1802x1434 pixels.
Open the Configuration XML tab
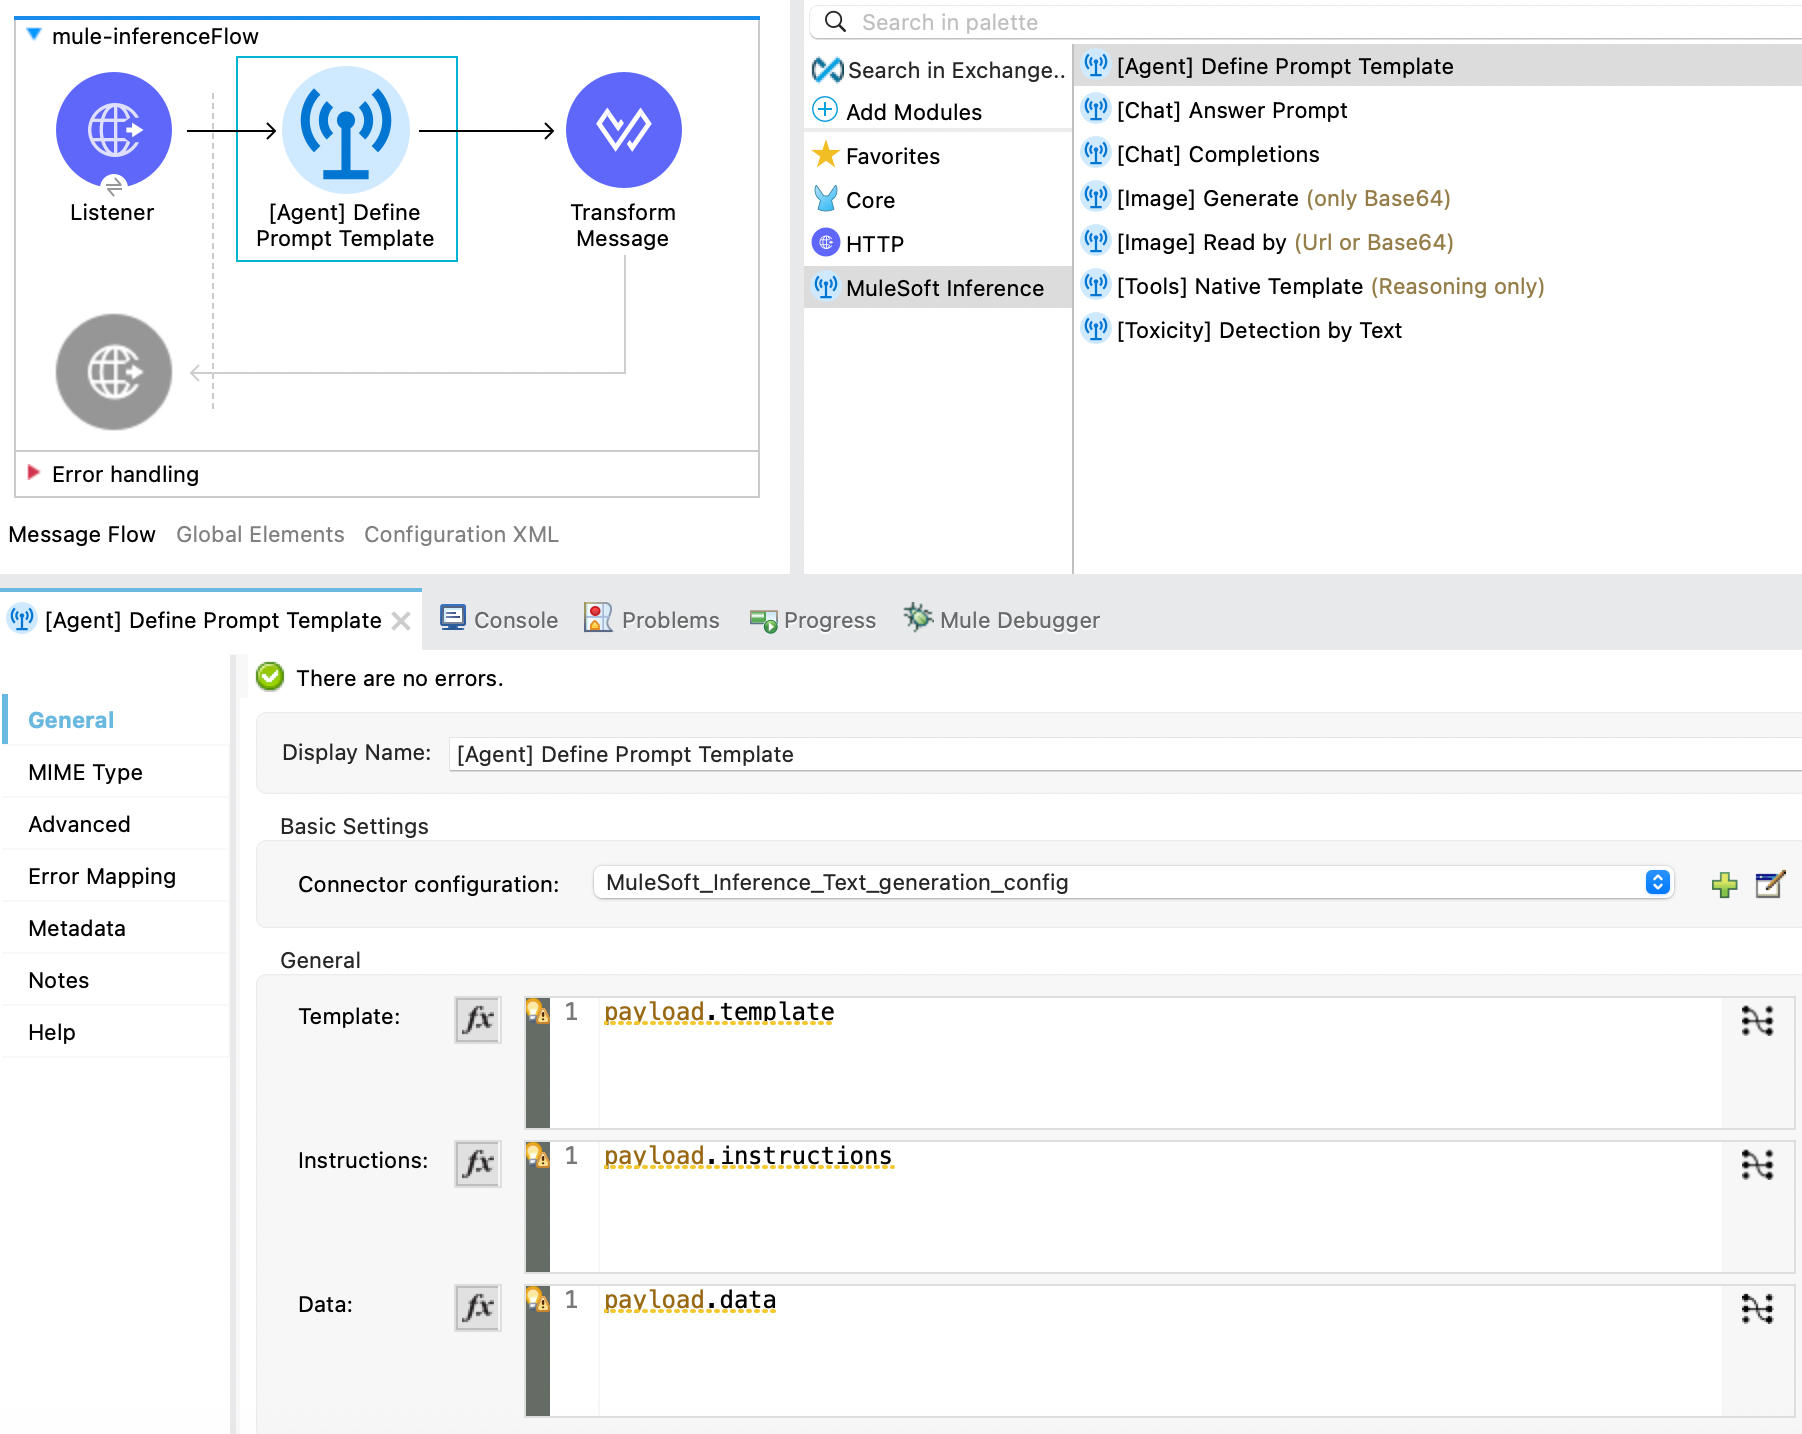461,534
